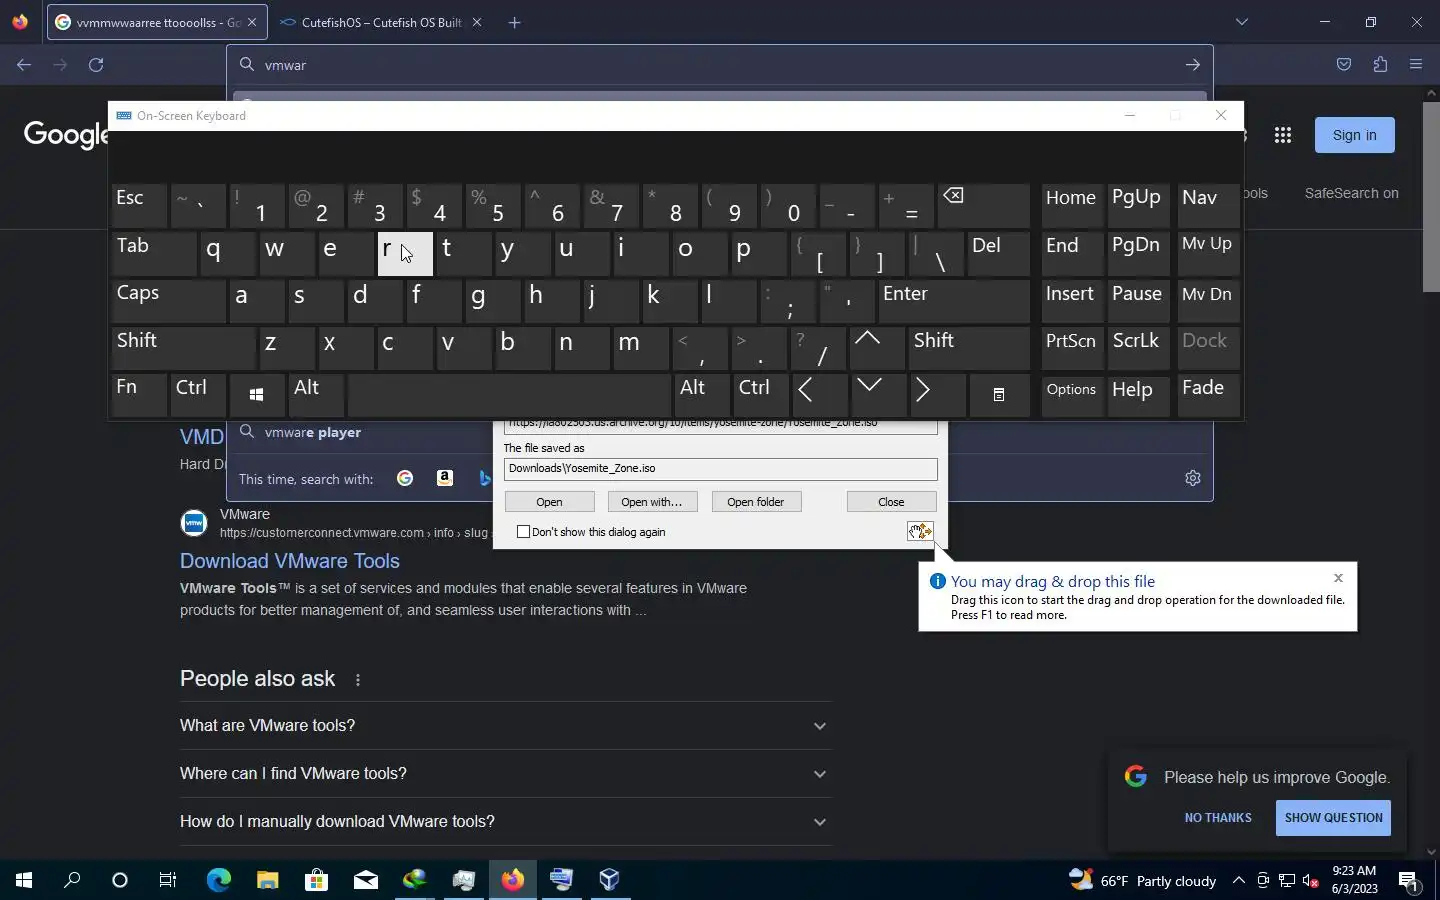This screenshot has width=1440, height=900.
Task: Click the Open button in the download dialog
Action: tap(549, 502)
